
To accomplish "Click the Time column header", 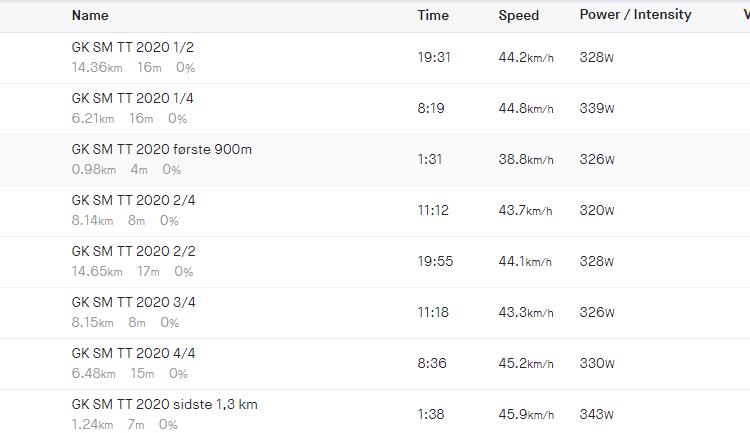I will (433, 15).
